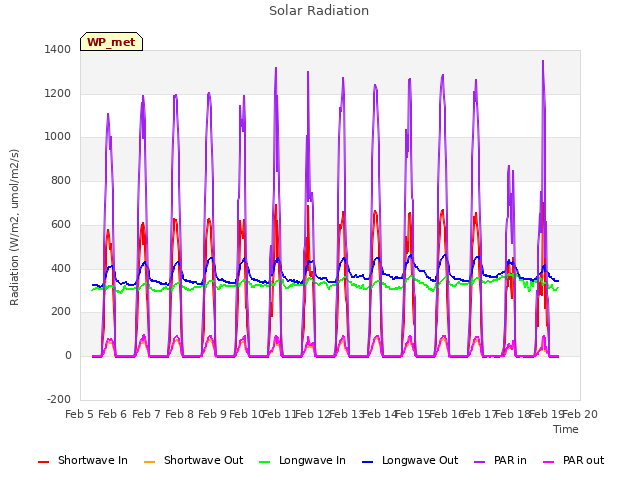Click the PAR in peak on Feb 6
The width and height of the screenshot is (640, 480).
click(108, 114)
